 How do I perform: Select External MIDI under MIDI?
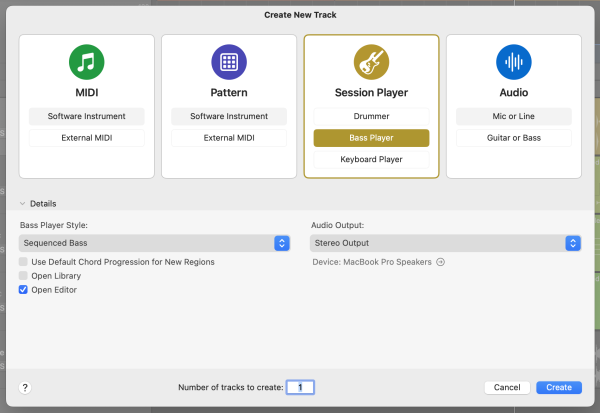86,138
